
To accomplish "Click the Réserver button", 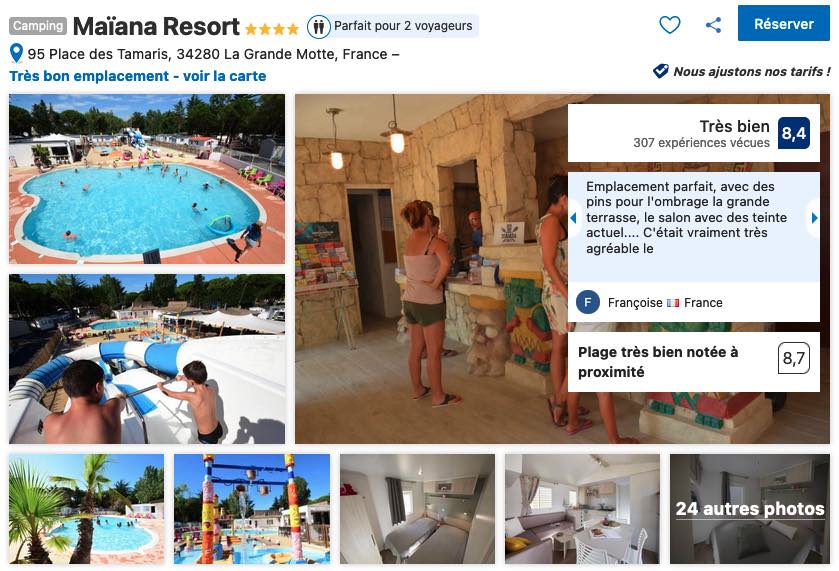I will coord(783,24).
